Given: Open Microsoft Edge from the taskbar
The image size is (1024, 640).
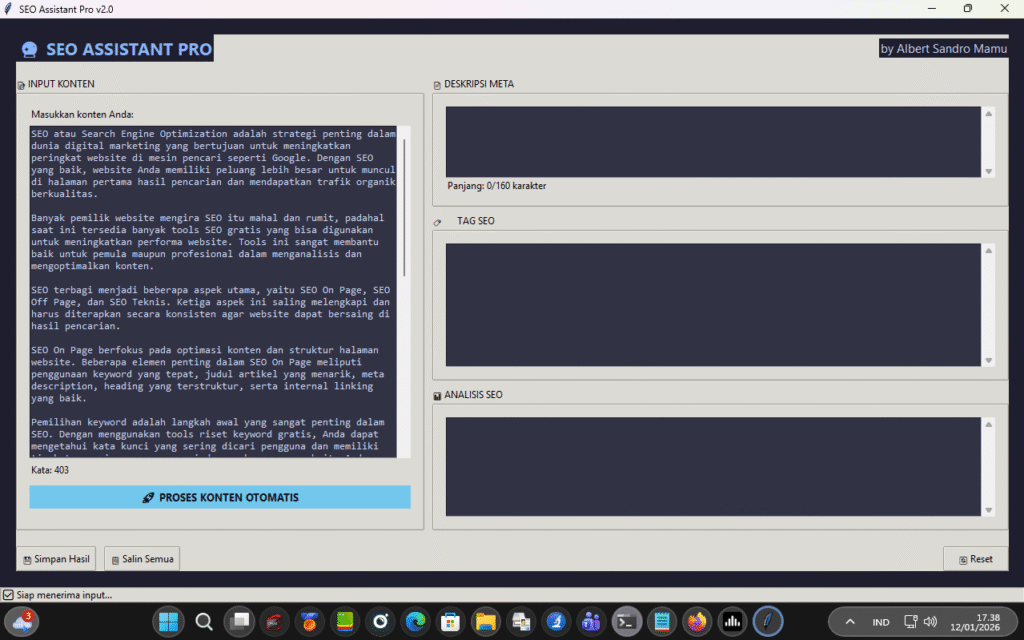Looking at the screenshot, I should (x=415, y=621).
